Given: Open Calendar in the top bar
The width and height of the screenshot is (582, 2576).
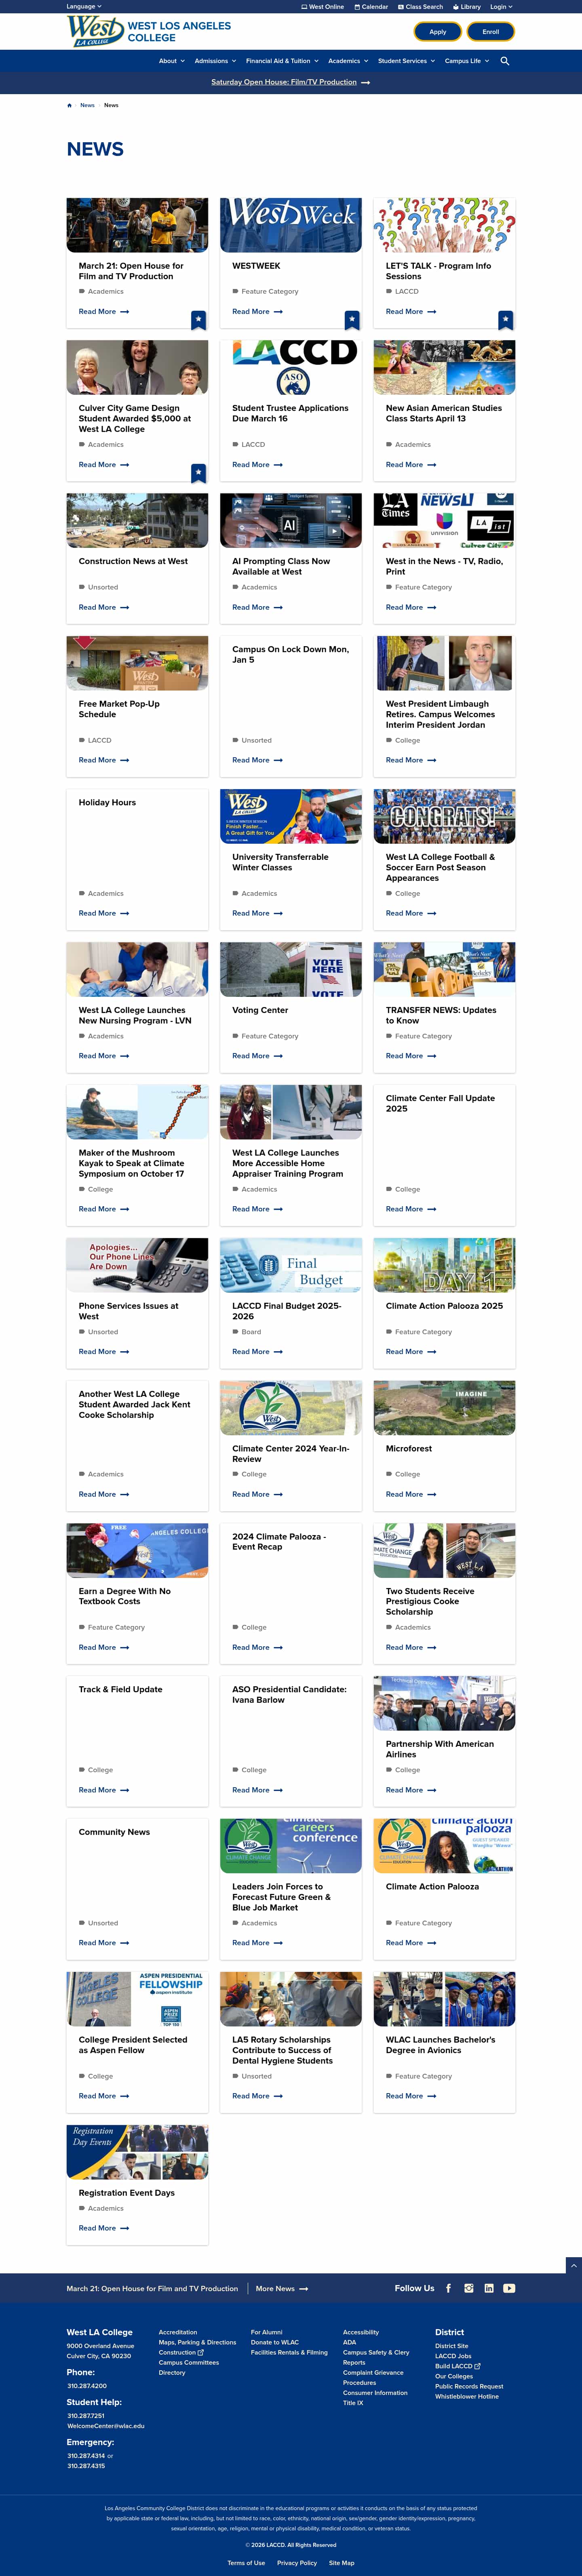Looking at the screenshot, I should tap(371, 7).
